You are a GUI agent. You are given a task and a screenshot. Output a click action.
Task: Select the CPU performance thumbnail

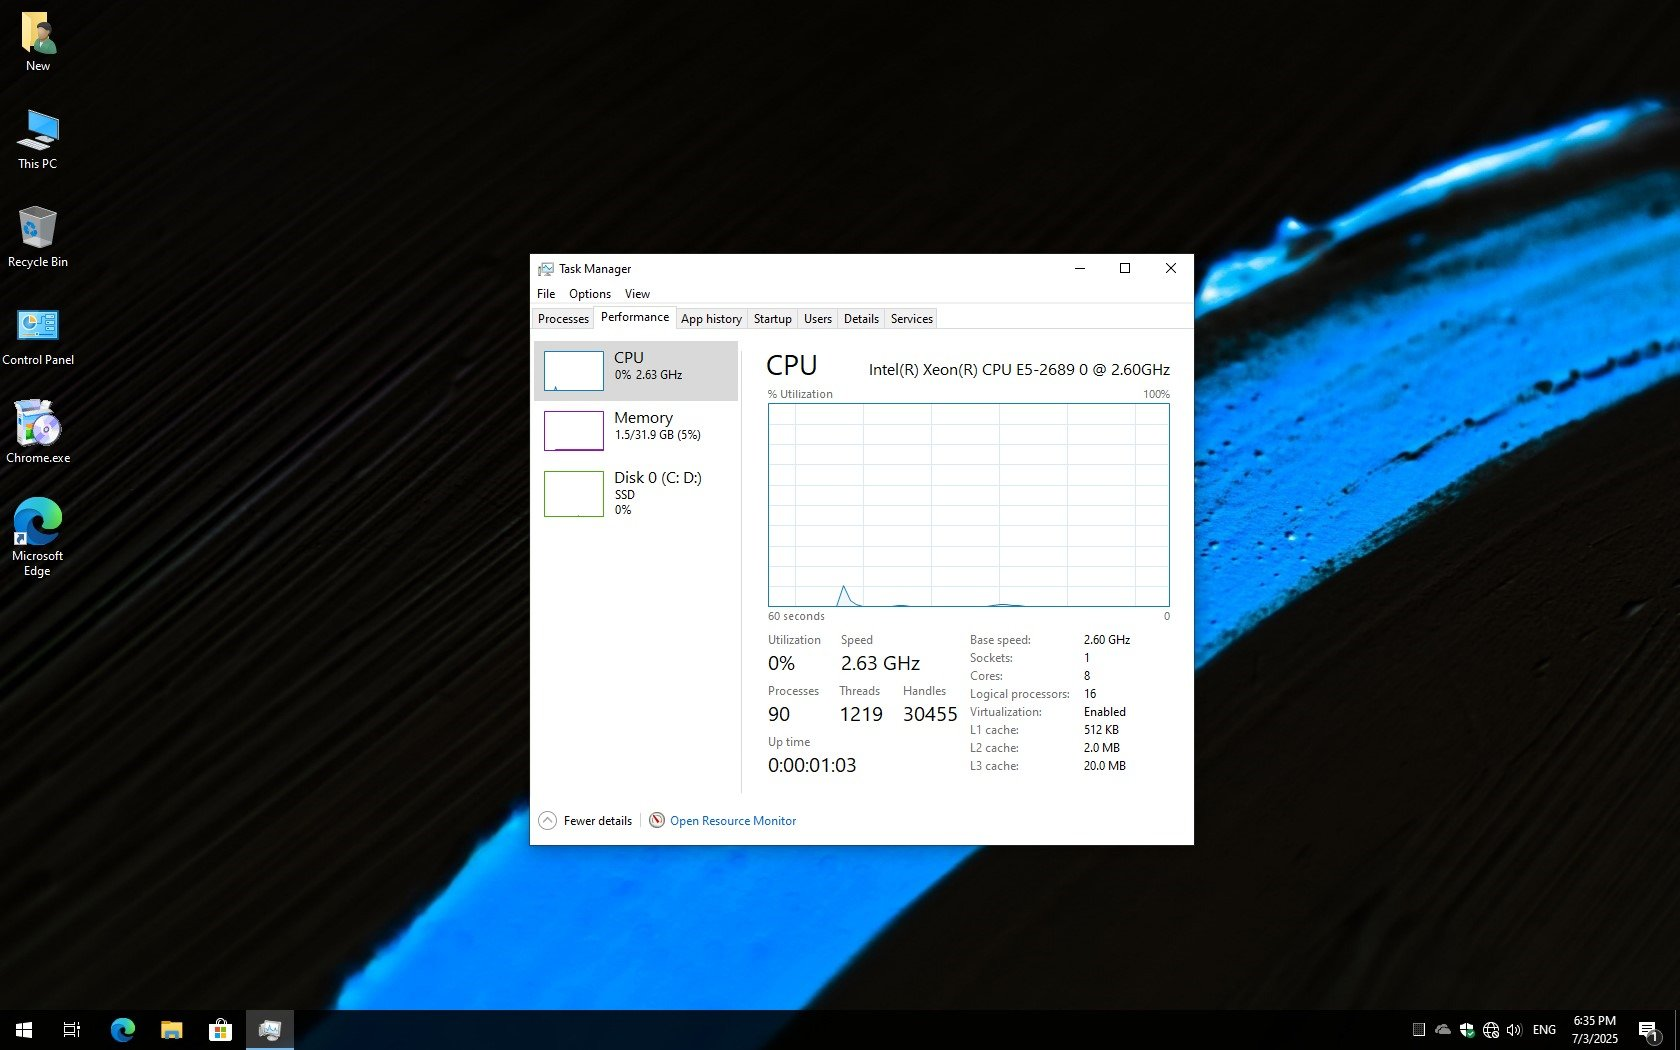click(574, 371)
